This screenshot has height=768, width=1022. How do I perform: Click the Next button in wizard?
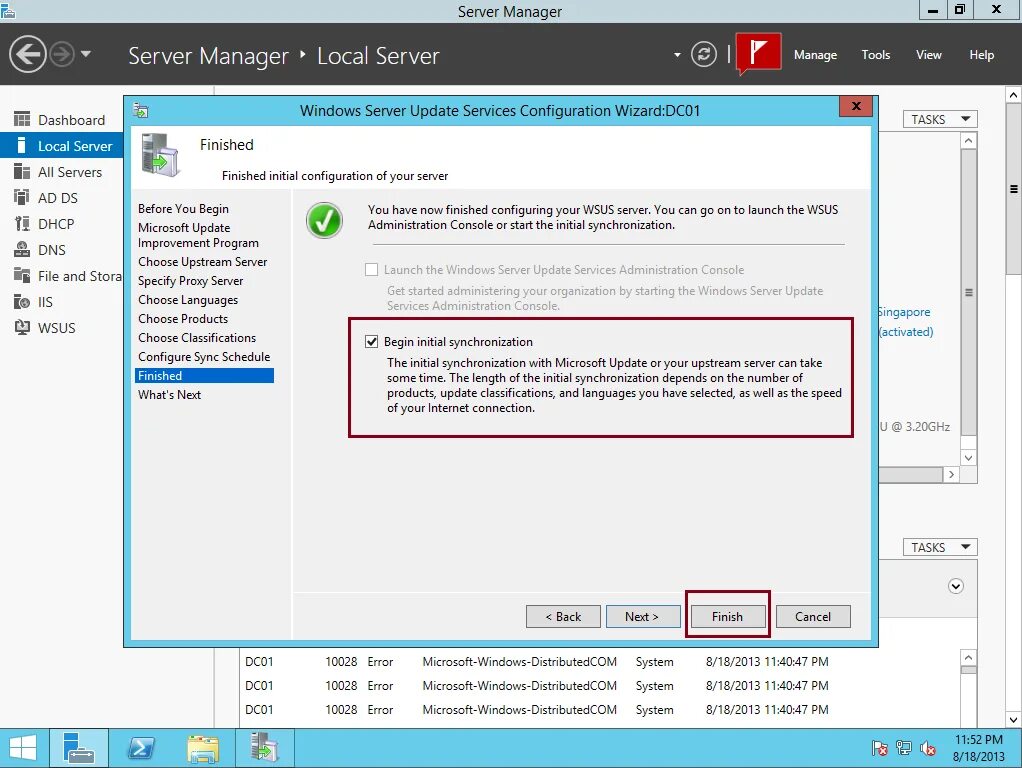pyautogui.click(x=643, y=617)
